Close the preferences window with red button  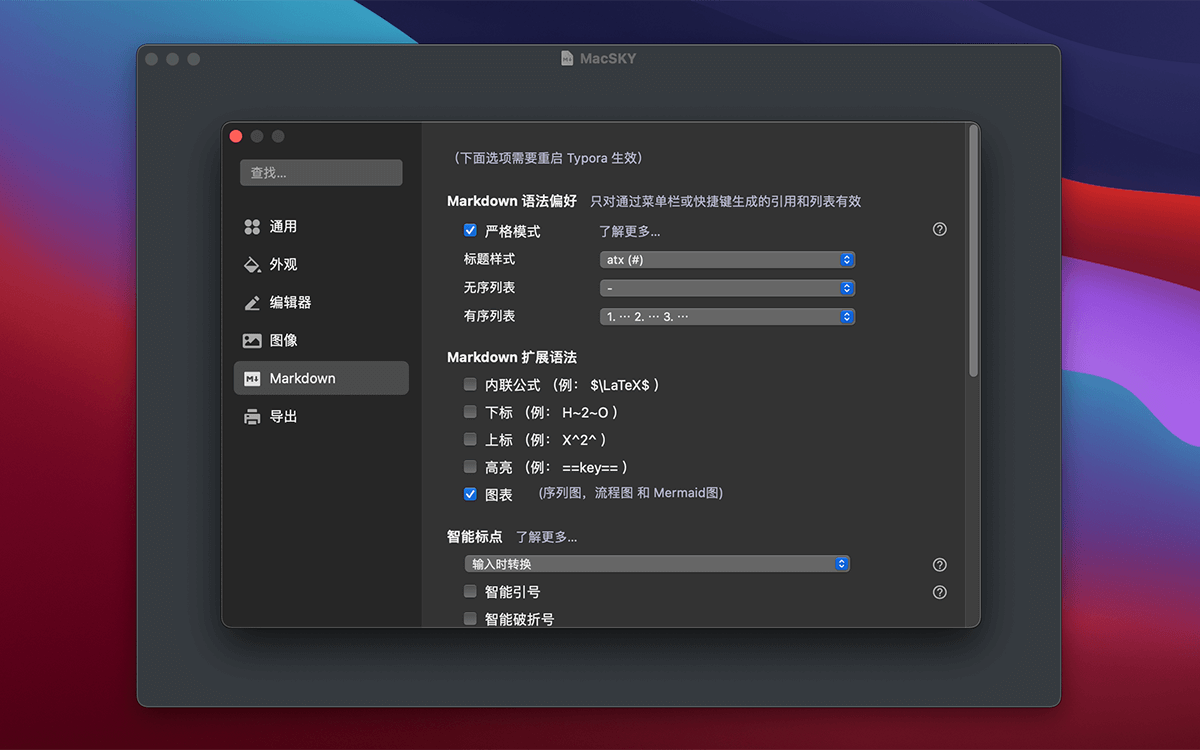coord(236,136)
